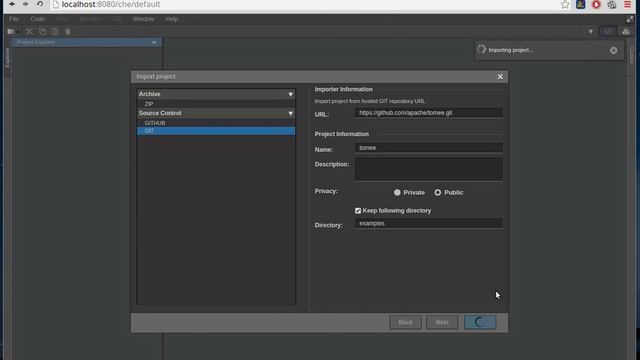The image size is (640, 360).
Task: Click the paint bucket toolbar icon
Action: [626, 31]
